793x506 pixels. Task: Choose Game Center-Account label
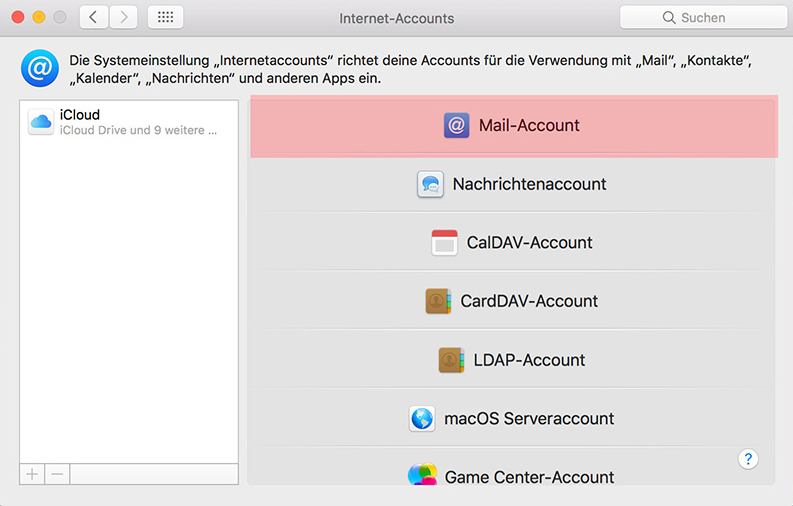pos(529,477)
